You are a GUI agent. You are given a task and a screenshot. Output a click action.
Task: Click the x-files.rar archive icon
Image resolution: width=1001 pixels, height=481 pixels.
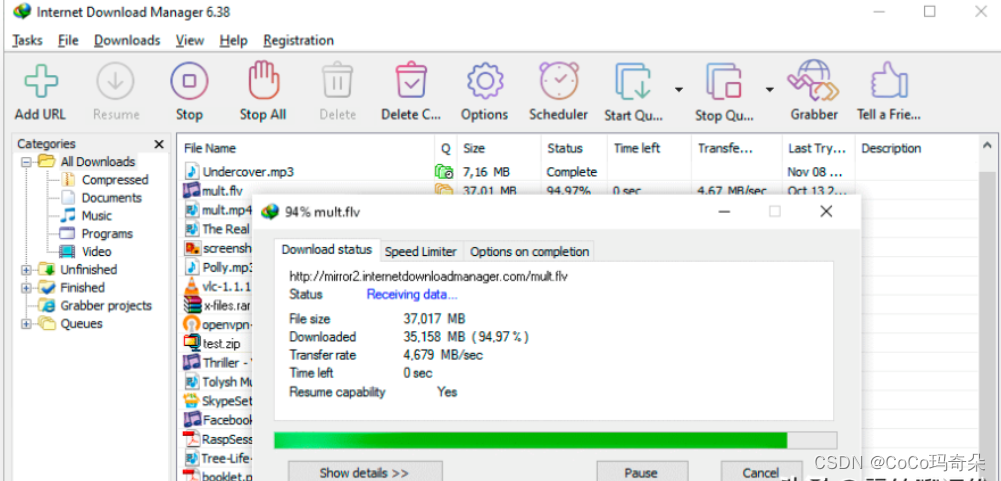click(x=192, y=305)
